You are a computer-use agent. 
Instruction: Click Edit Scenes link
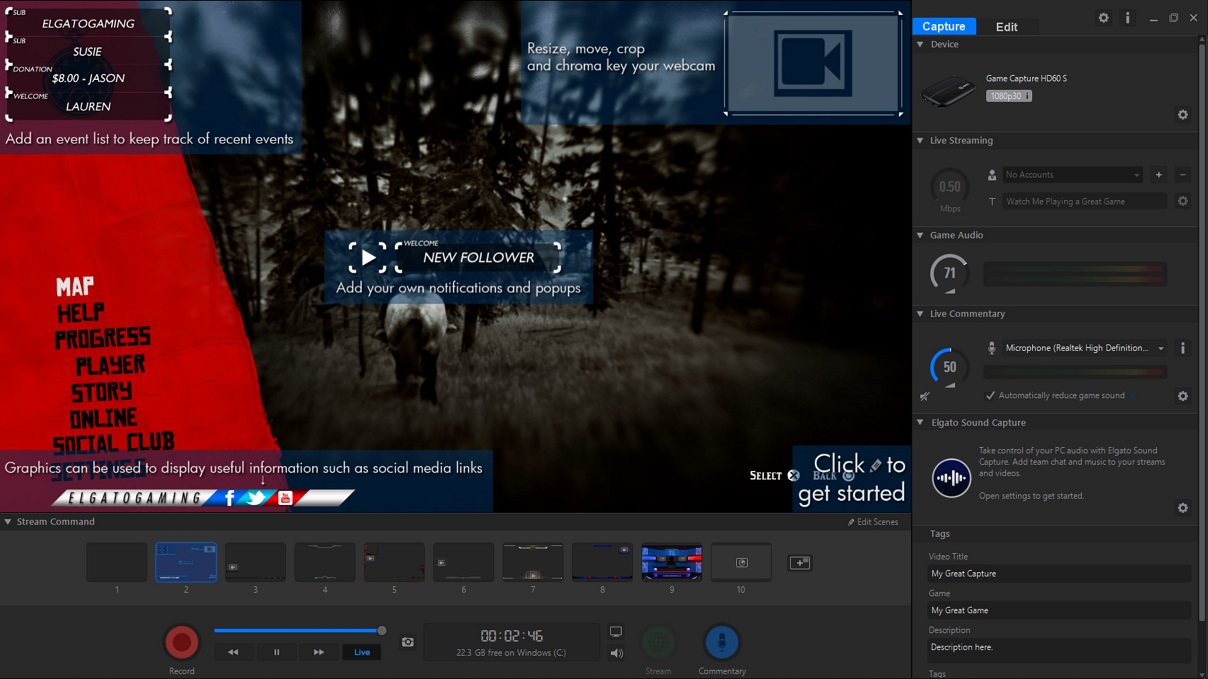[x=873, y=522]
